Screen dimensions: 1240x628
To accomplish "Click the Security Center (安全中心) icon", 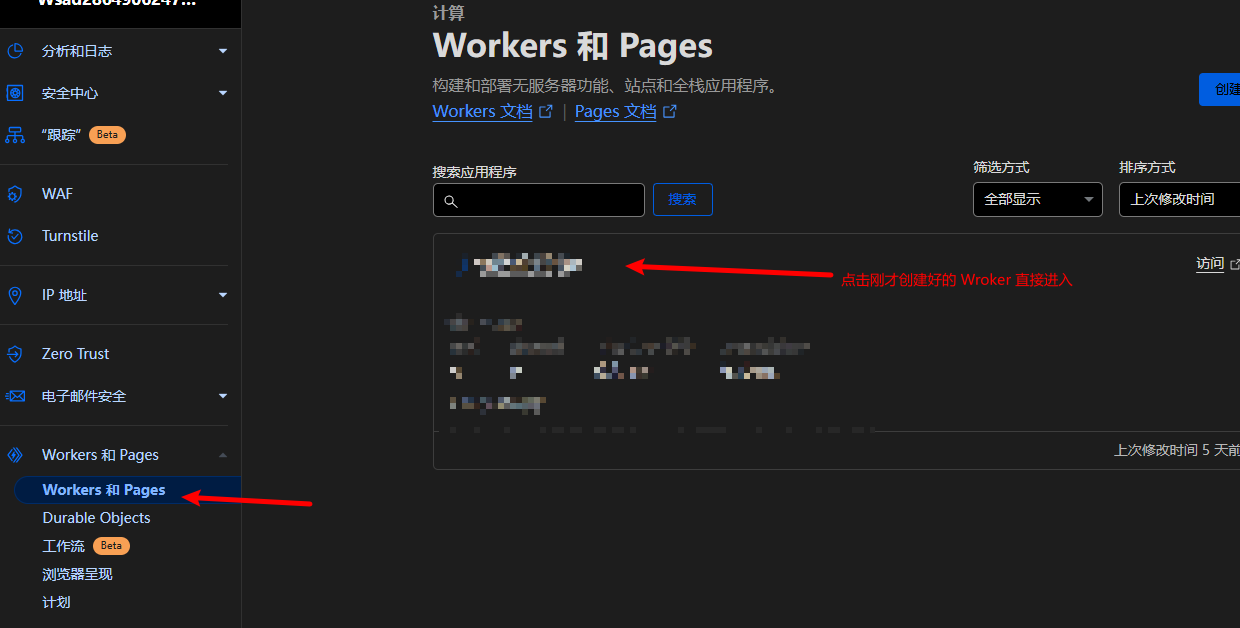I will point(15,93).
